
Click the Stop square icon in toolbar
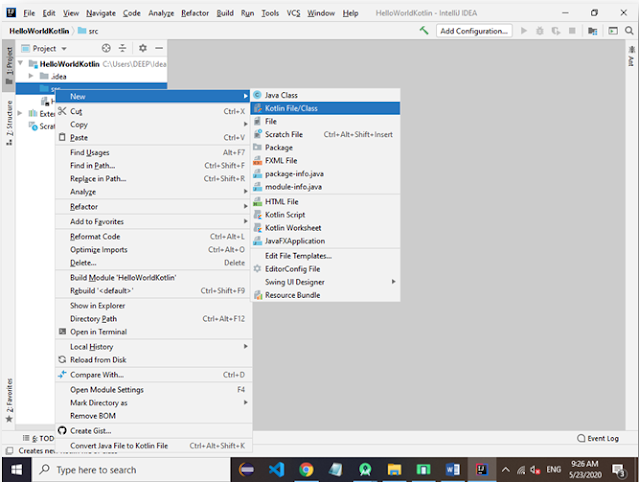pos(572,31)
